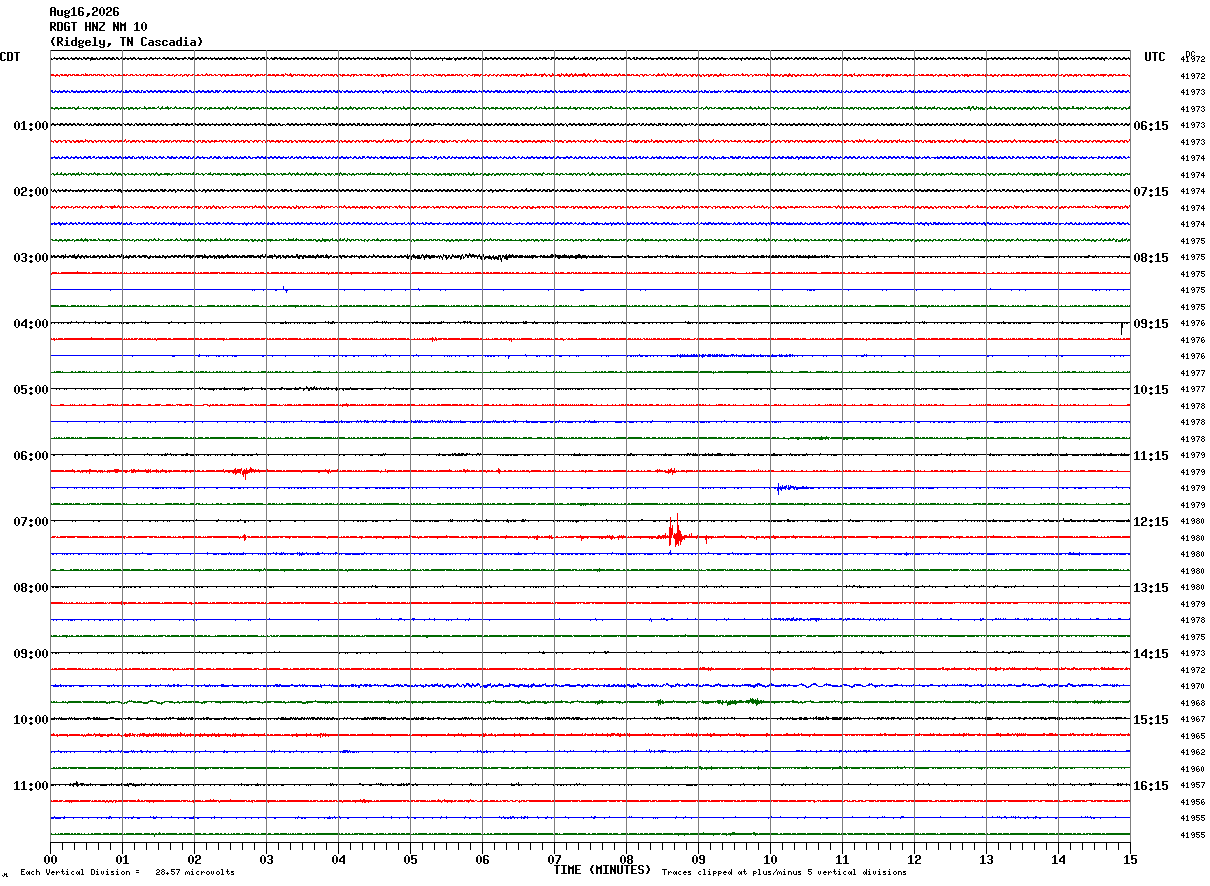Viewport: 1210px width, 886px height.
Task: Click the DC offset value 41965
Action: click(1192, 736)
